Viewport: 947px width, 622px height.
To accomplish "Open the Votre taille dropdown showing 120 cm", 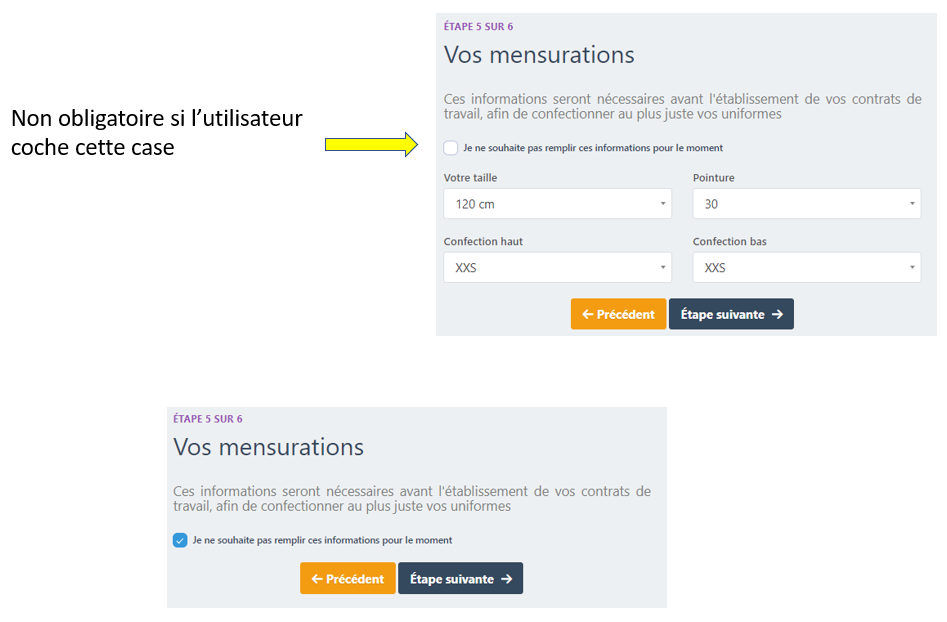I will pos(557,204).
